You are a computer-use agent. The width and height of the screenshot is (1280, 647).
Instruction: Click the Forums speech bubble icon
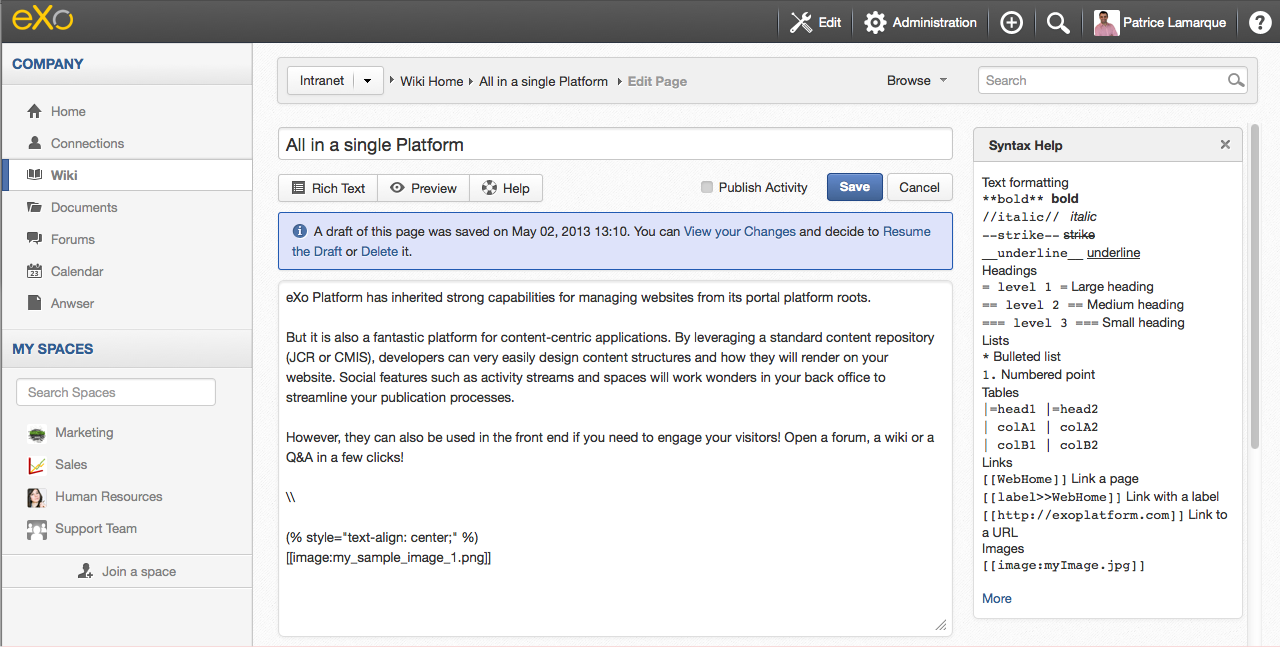(35, 239)
